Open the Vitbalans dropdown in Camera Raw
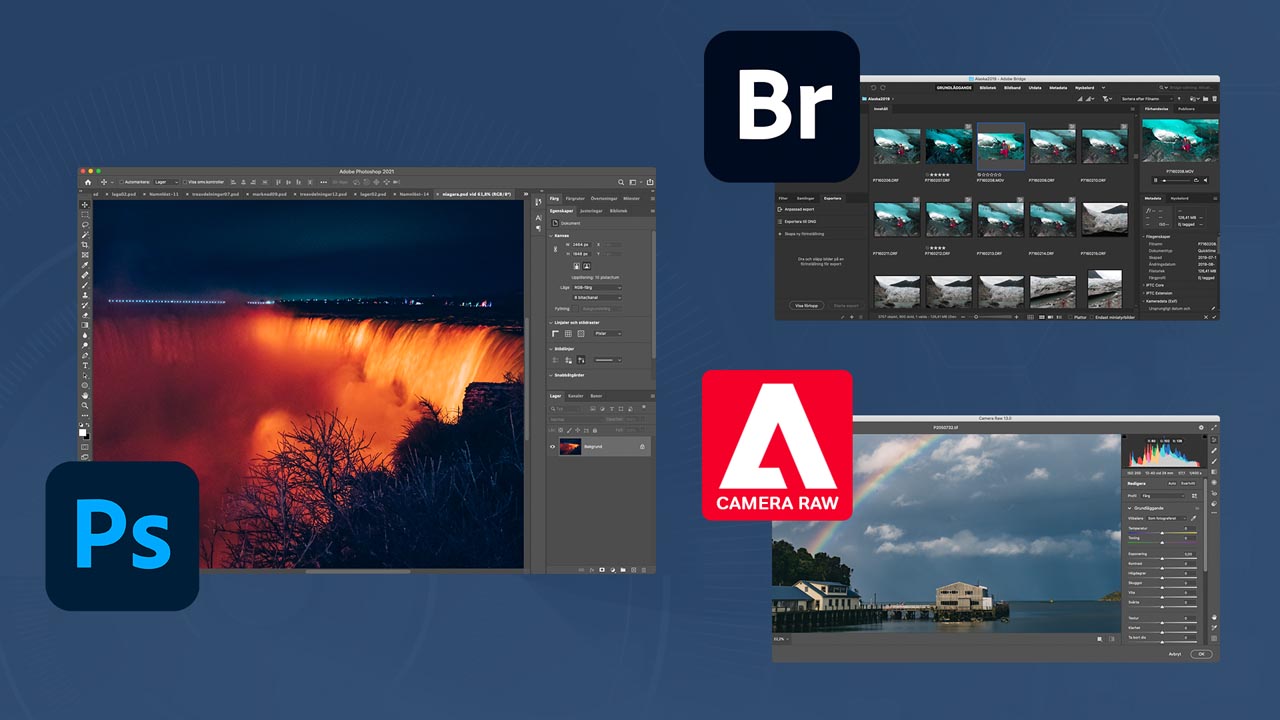1280x720 pixels. pyautogui.click(x=1167, y=518)
